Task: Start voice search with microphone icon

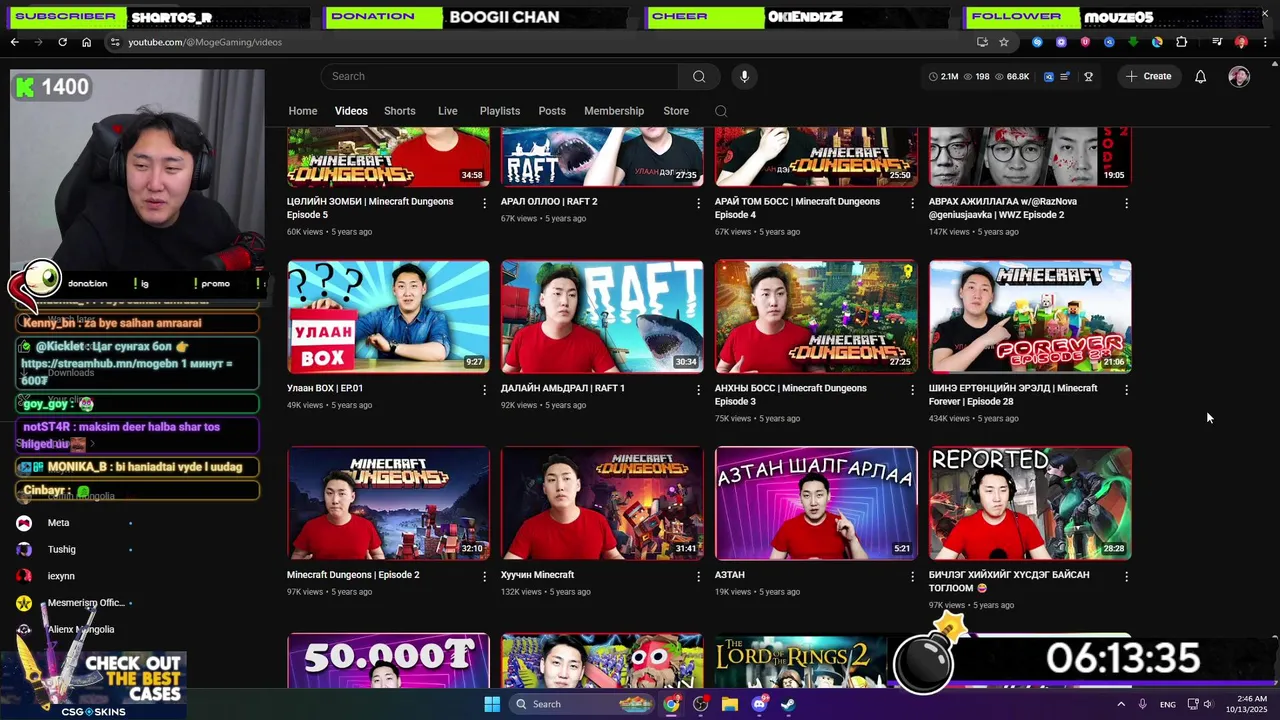Action: pyautogui.click(x=743, y=76)
